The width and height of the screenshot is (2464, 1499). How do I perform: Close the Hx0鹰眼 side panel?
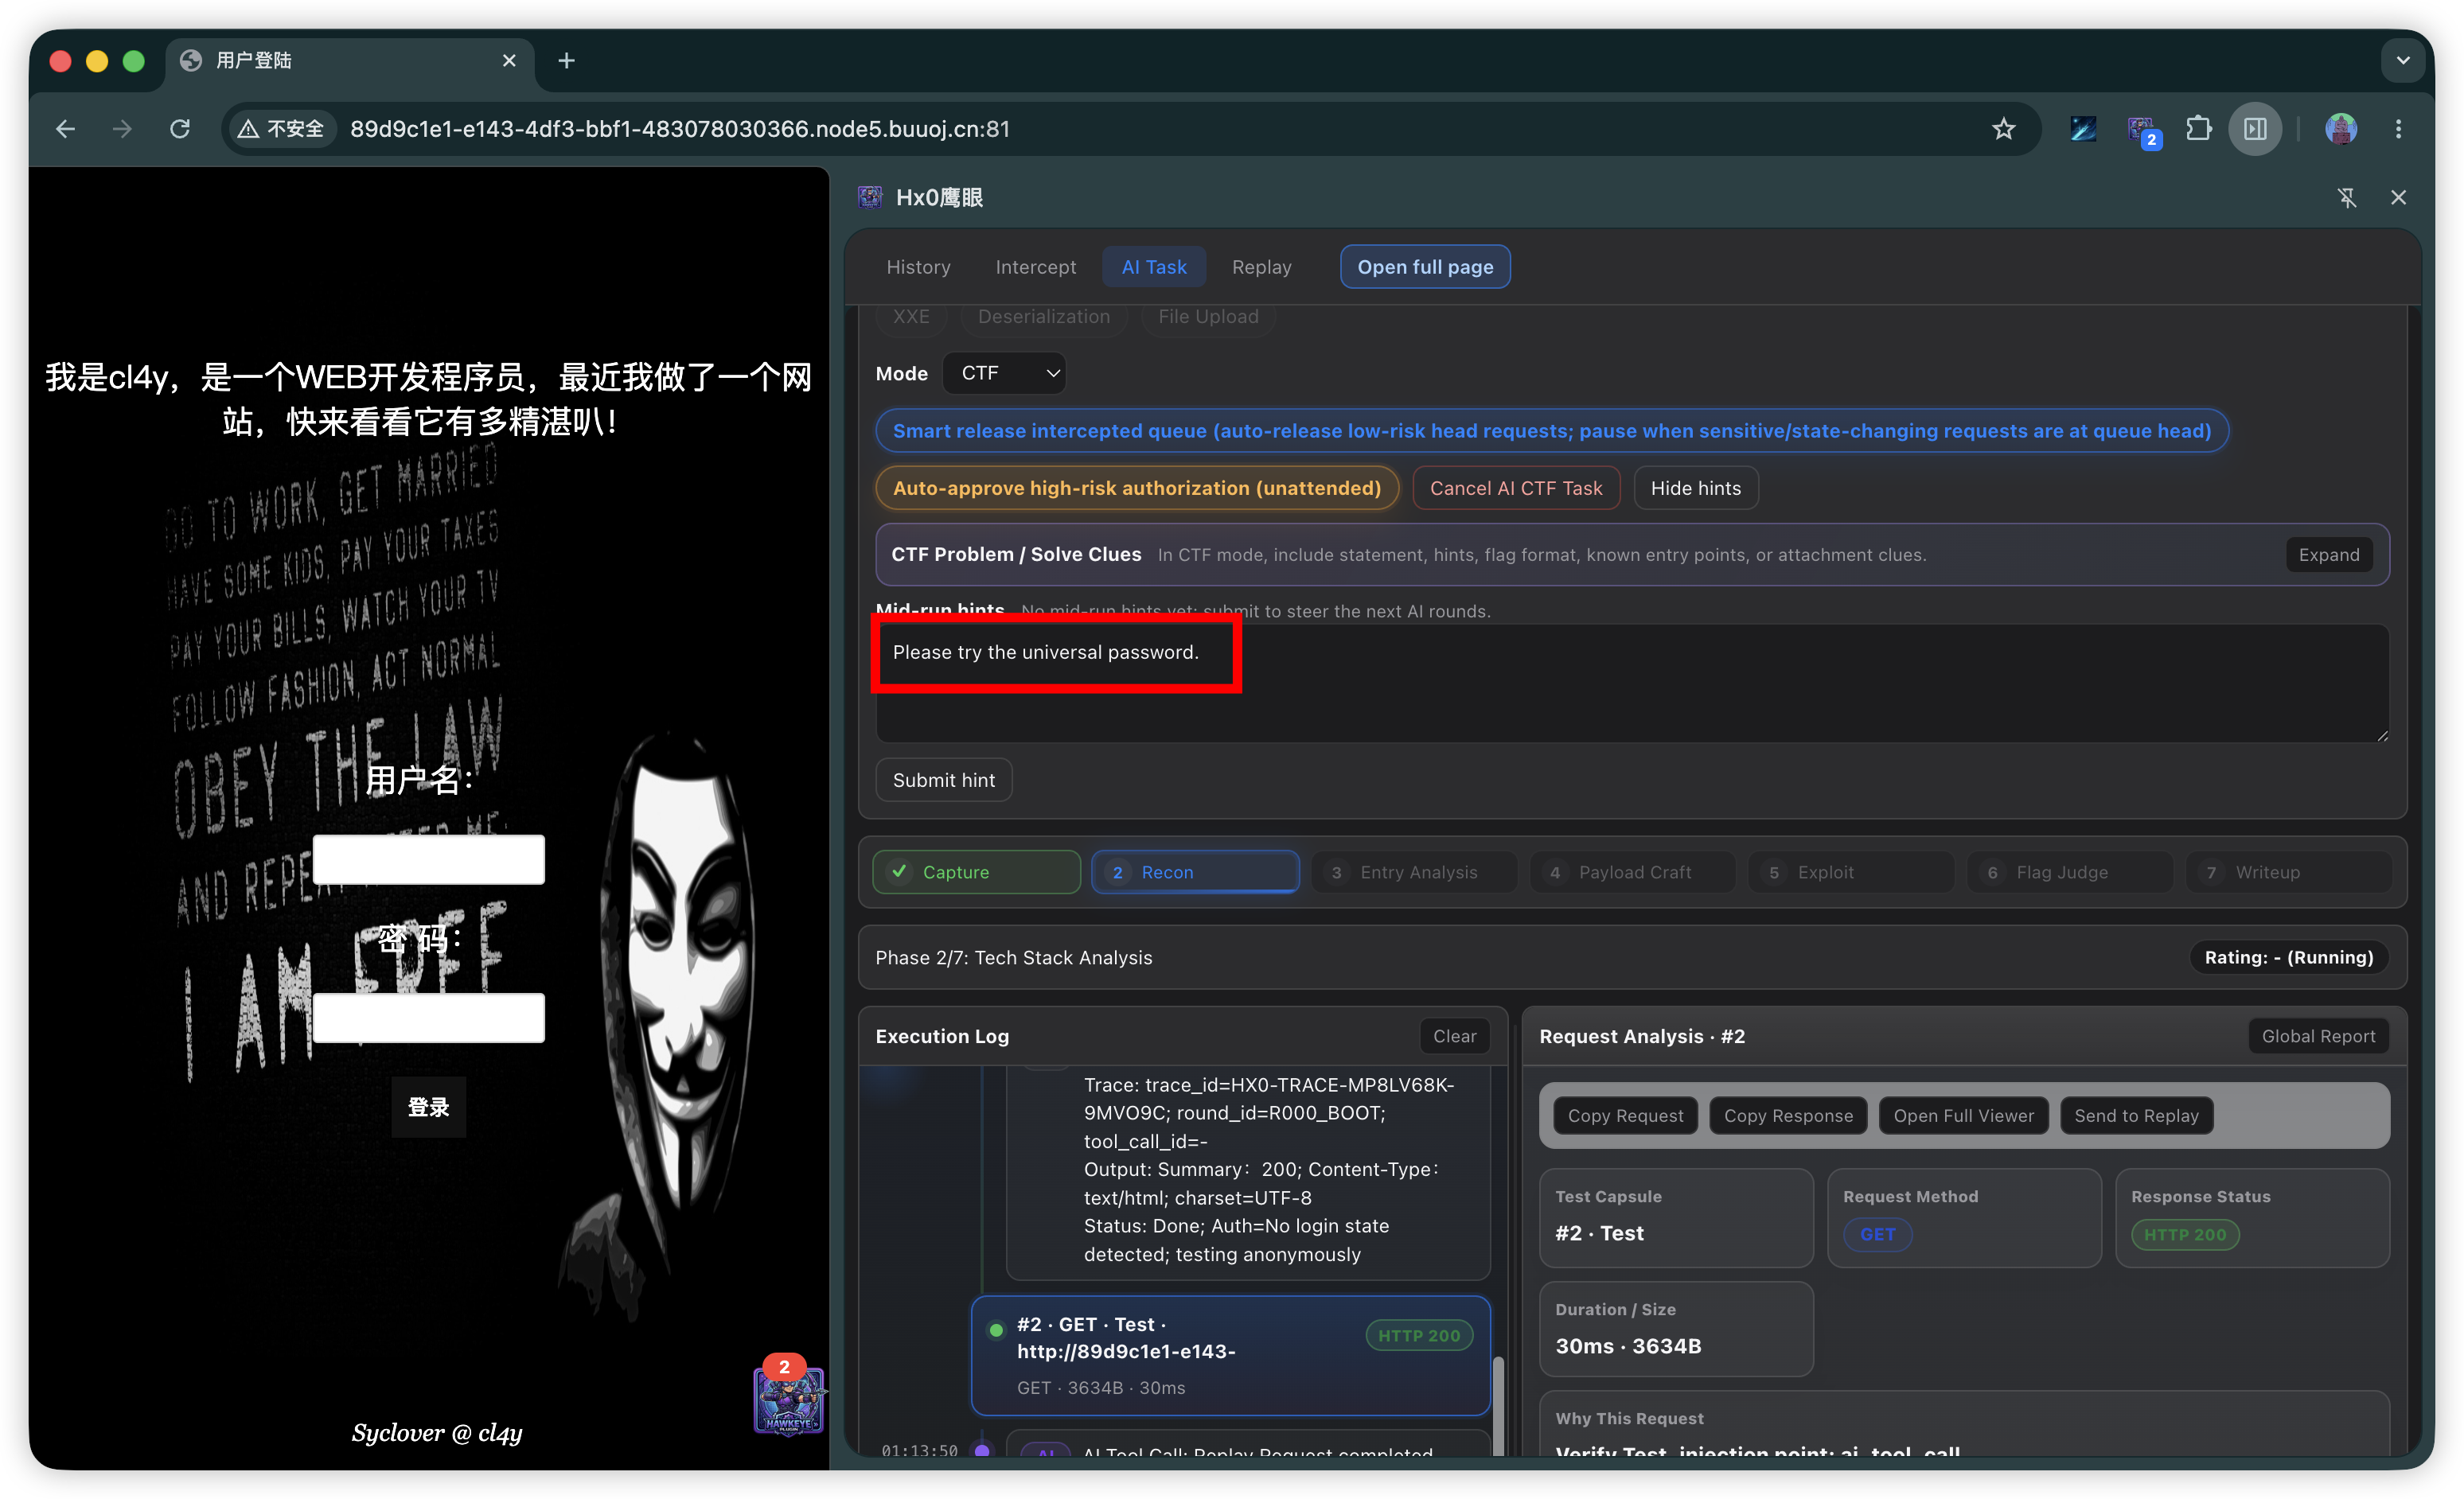point(2398,198)
